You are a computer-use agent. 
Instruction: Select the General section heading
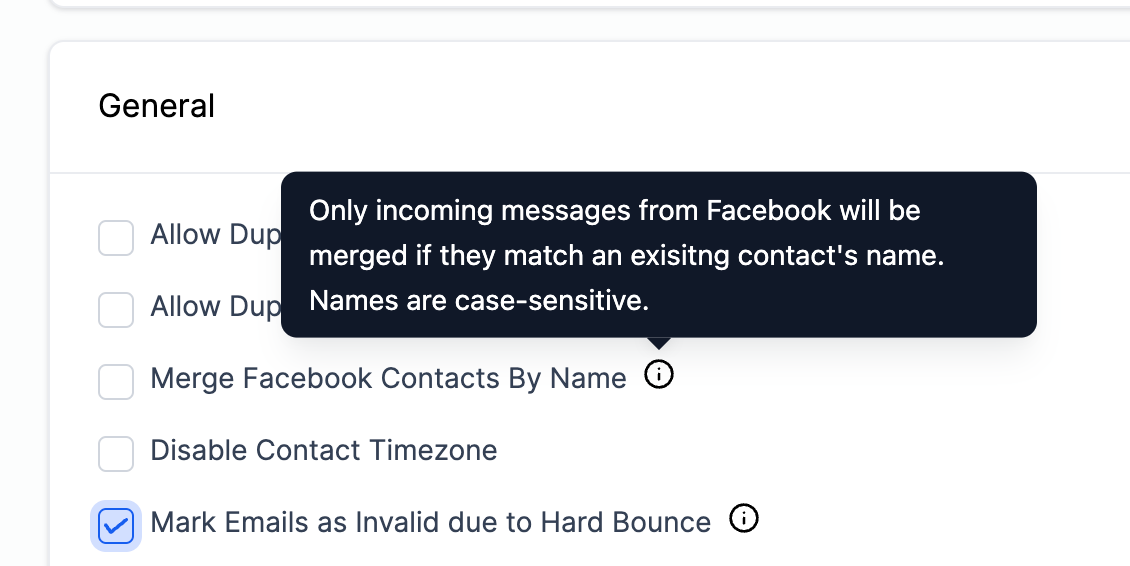tap(156, 106)
